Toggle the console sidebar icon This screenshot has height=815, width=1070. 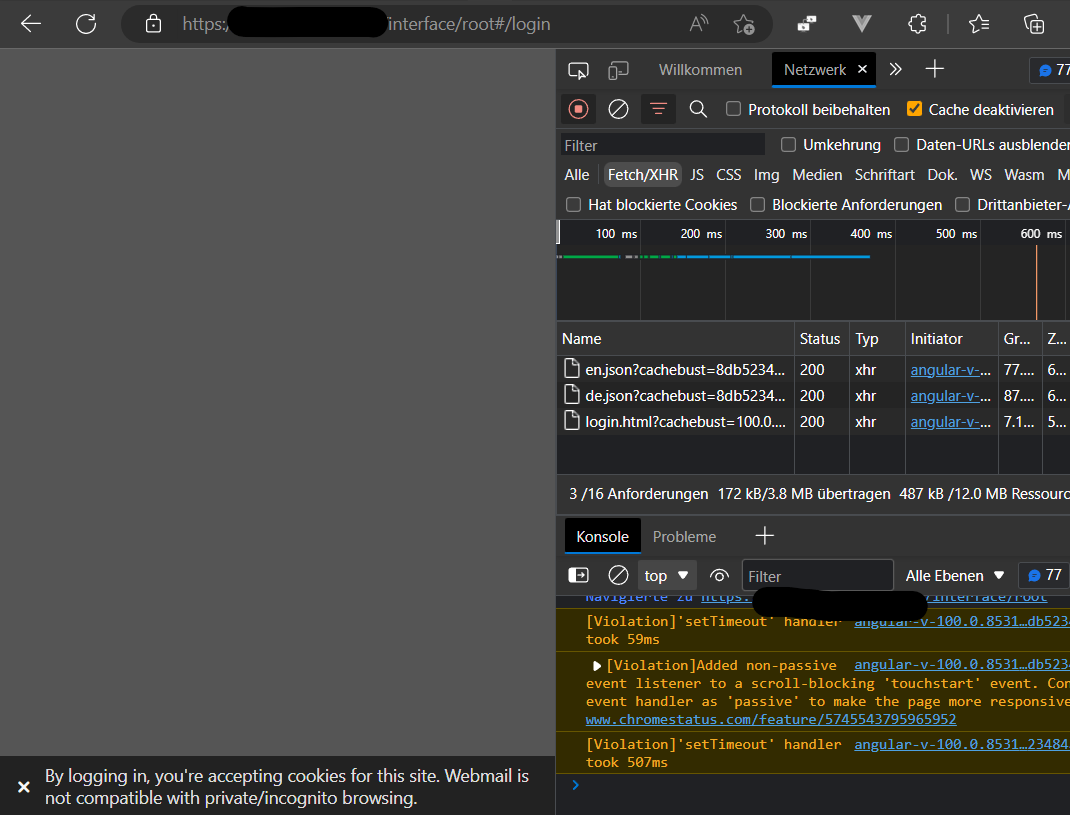[x=578, y=575]
